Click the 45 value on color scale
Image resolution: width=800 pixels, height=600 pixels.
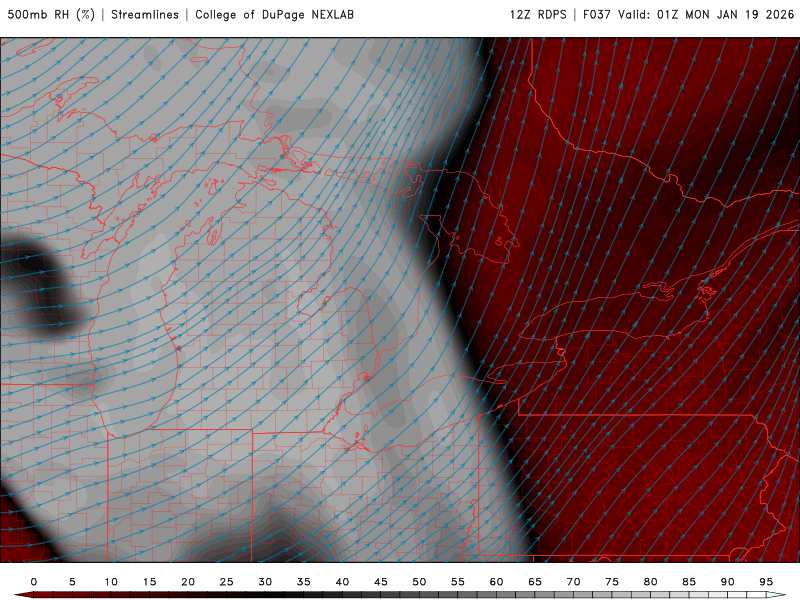coord(381,582)
